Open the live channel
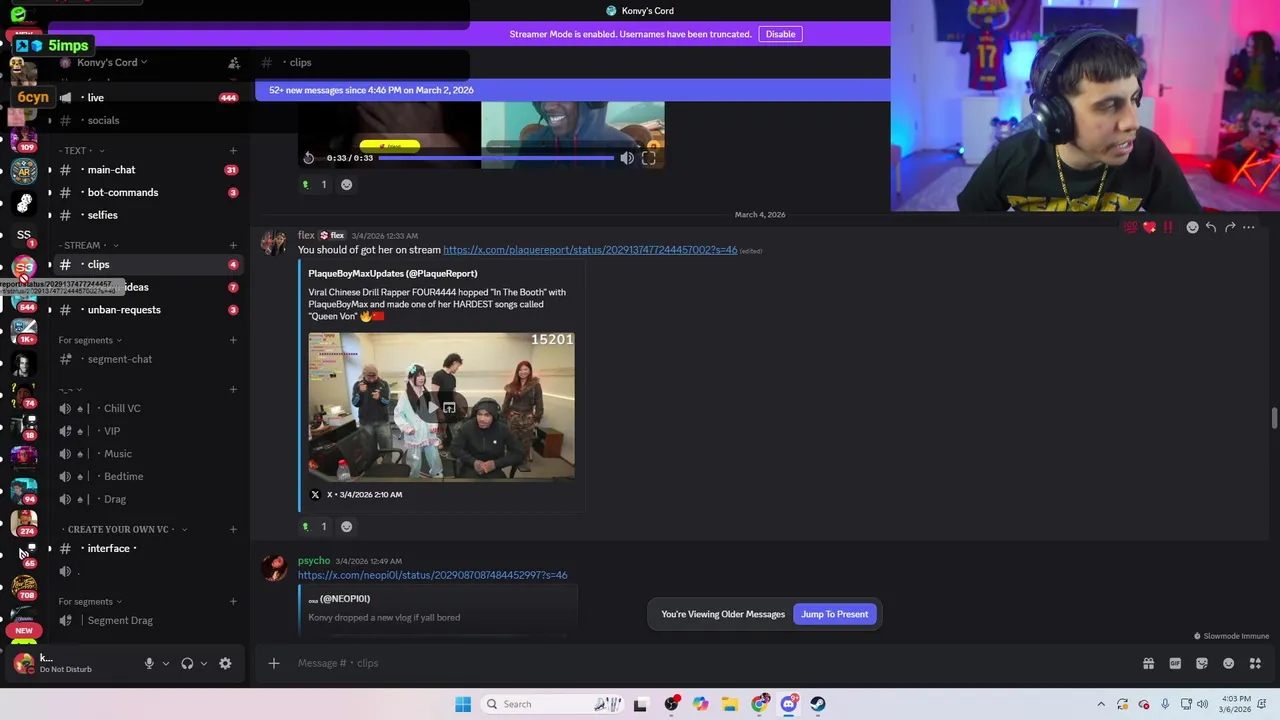Screen dimensions: 1280x720 (x=145, y=97)
